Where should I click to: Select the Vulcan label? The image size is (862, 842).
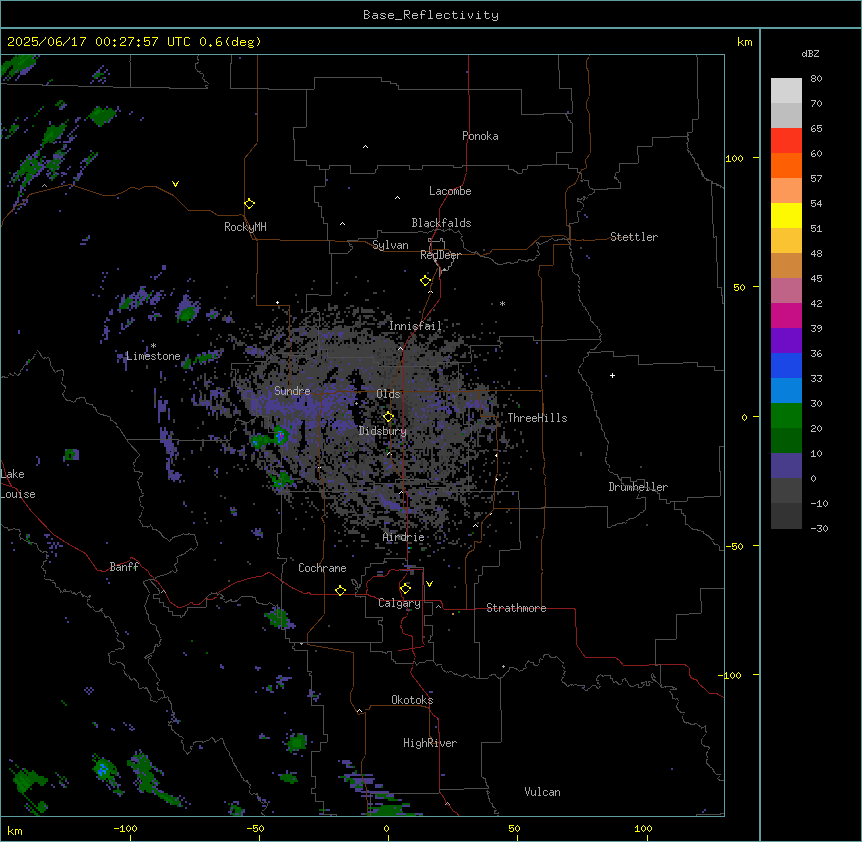click(542, 792)
